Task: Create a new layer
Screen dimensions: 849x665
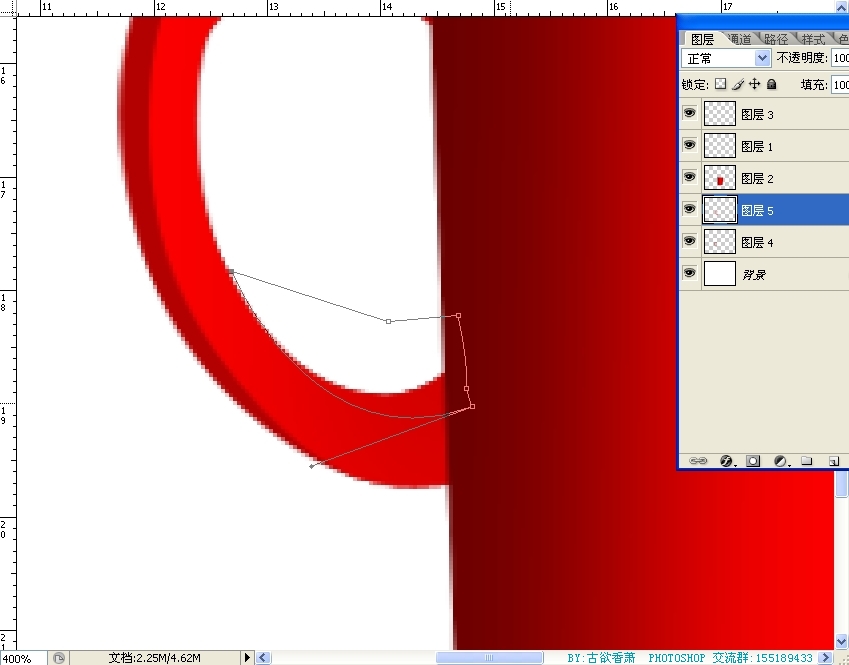Action: click(x=832, y=461)
